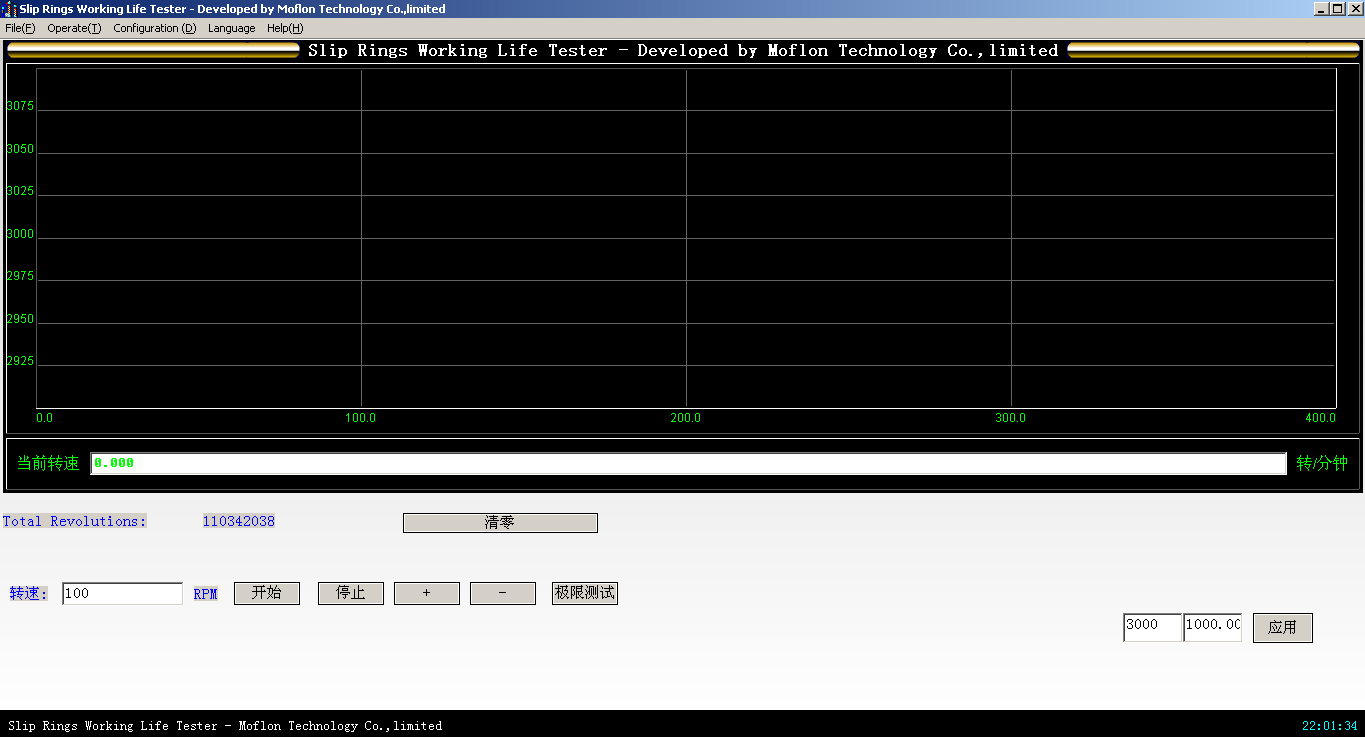
Task: Apply settings with the 应用 button
Action: 1282,627
